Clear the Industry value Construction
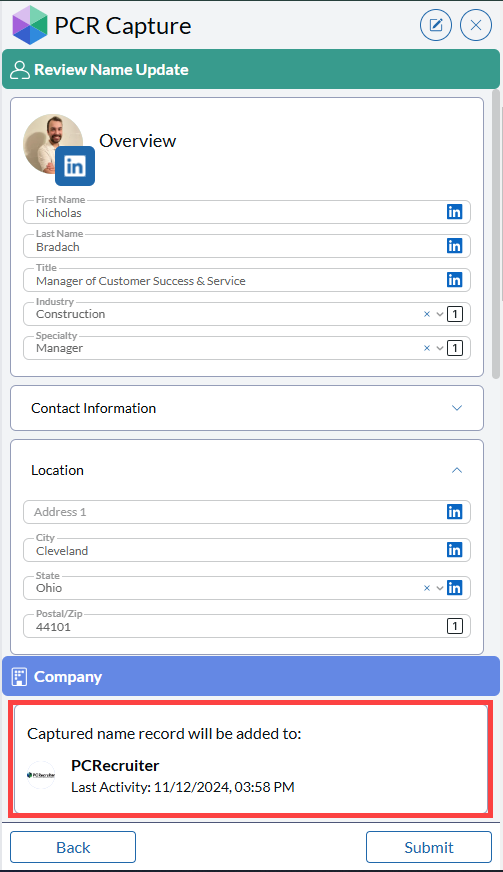Screen dimensions: 503x872 coord(427,314)
